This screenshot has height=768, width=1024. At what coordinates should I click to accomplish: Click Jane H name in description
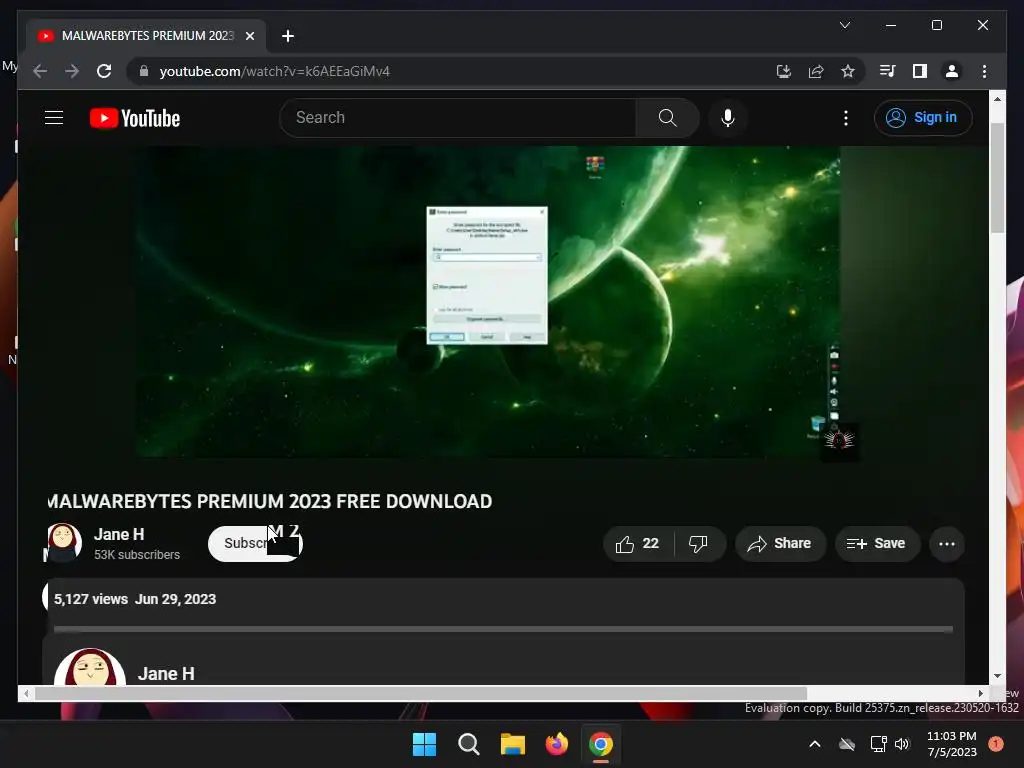(166, 673)
